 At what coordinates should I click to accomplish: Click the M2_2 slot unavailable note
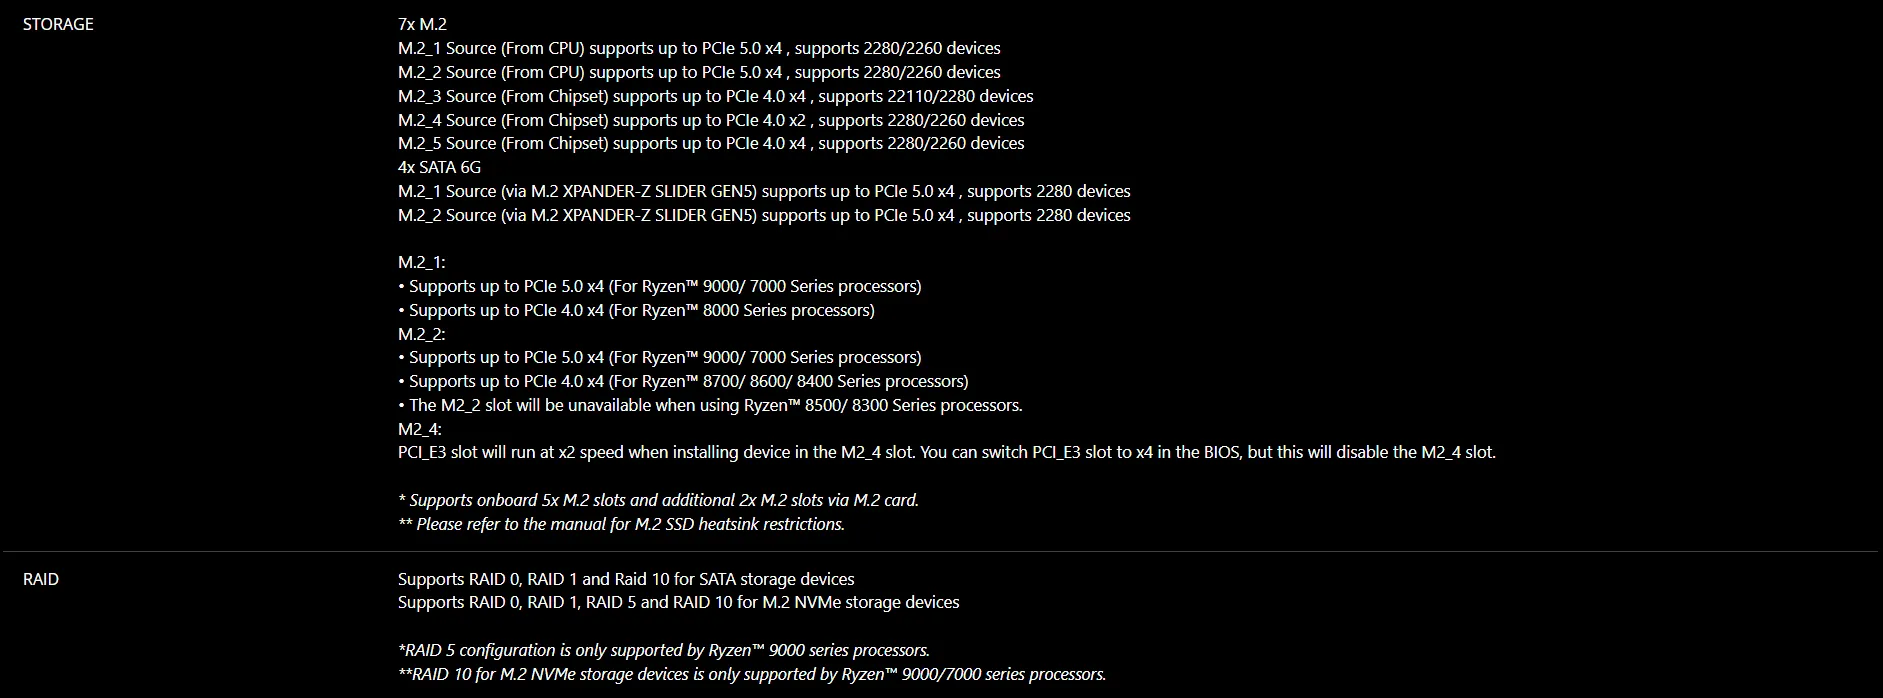710,405
